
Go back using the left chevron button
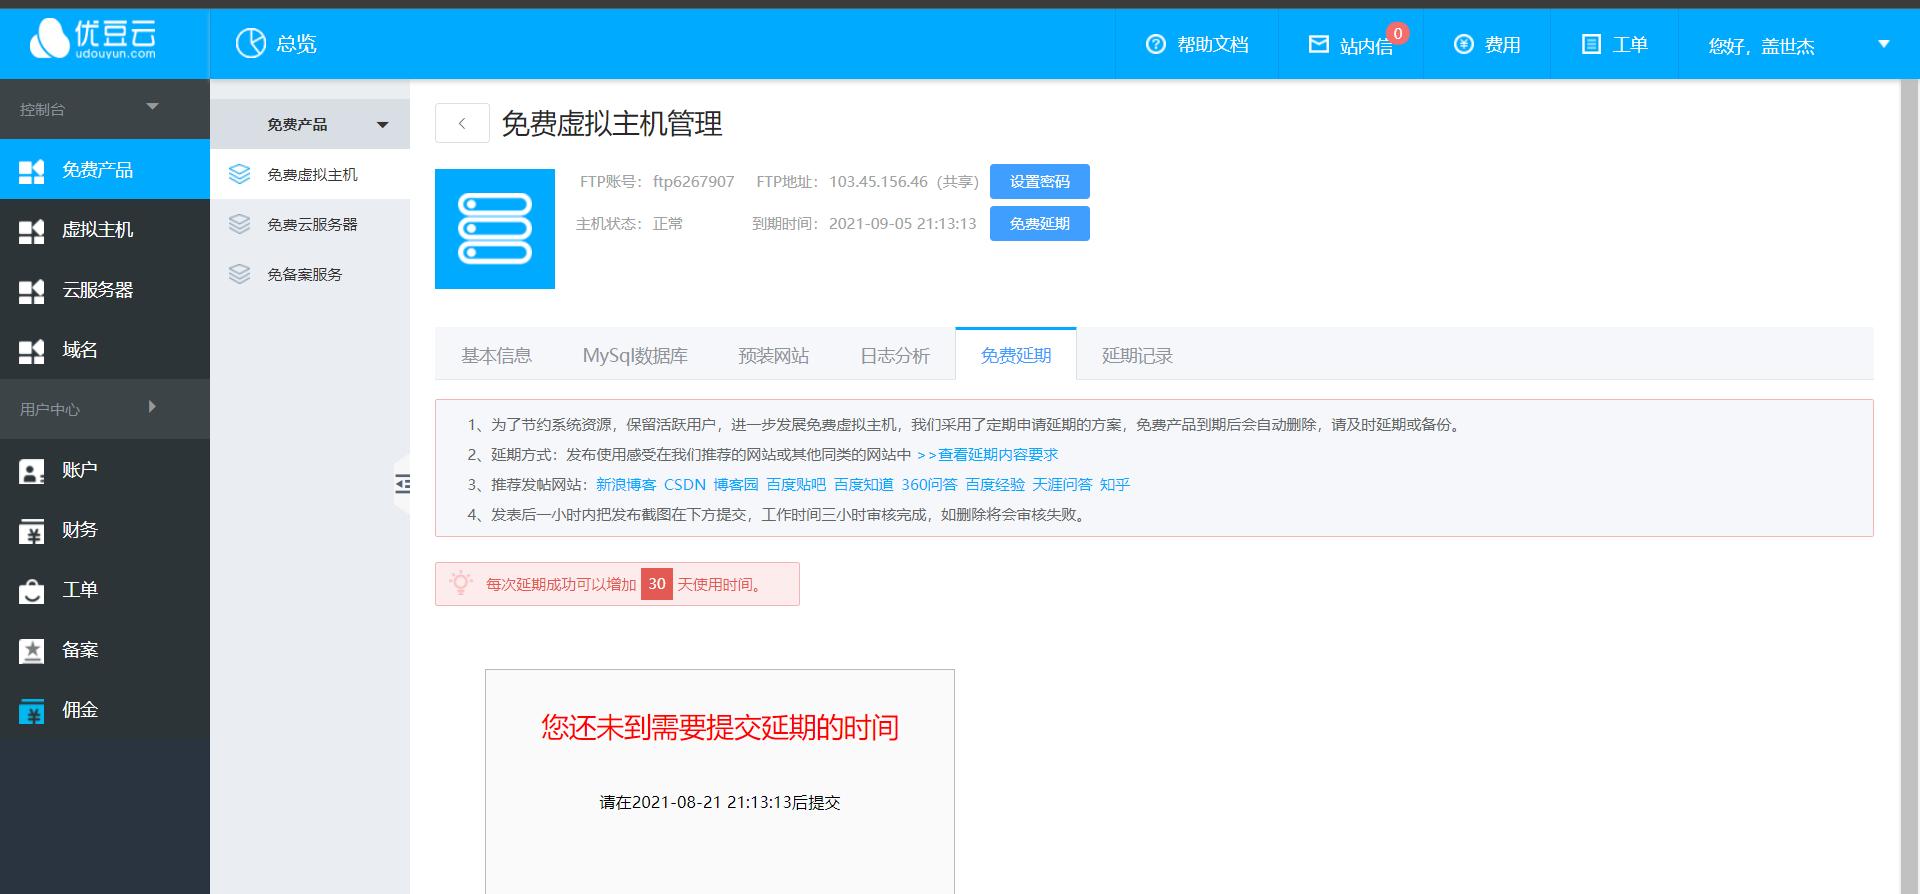point(462,123)
